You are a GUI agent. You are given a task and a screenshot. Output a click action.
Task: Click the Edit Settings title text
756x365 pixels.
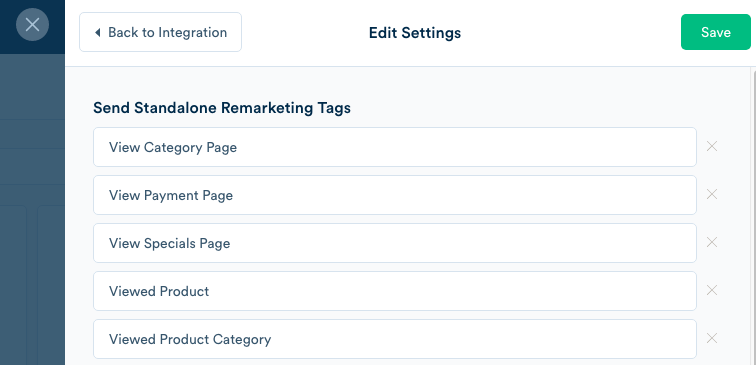click(x=415, y=33)
